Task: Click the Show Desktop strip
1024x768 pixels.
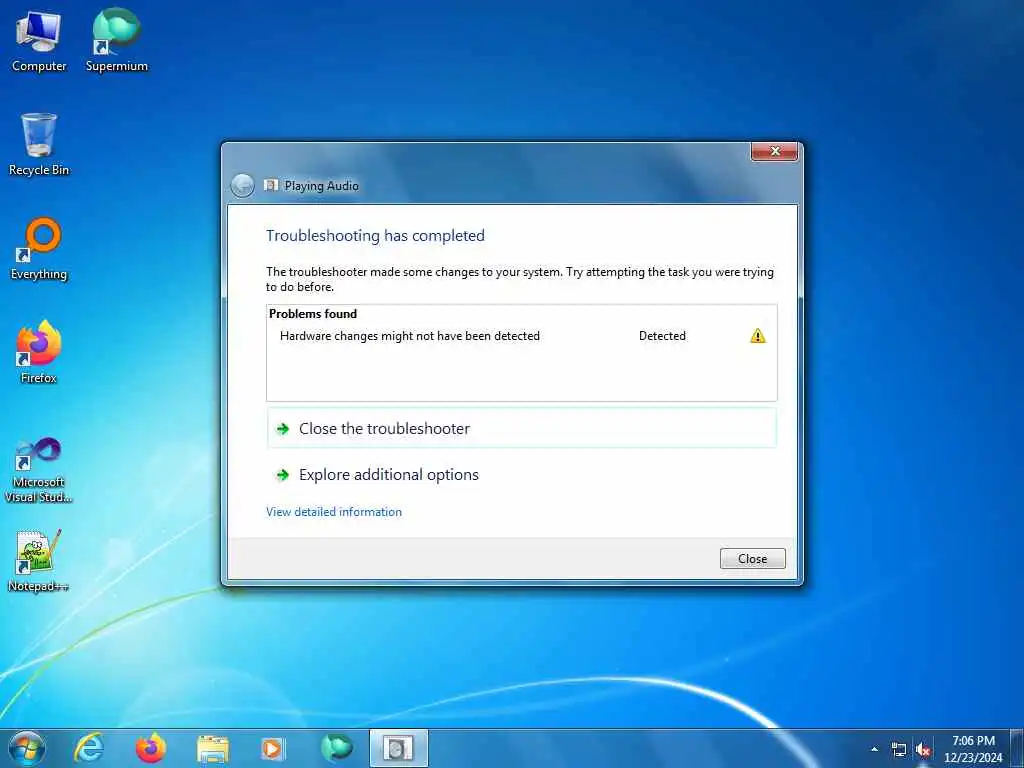Action: (x=1017, y=749)
